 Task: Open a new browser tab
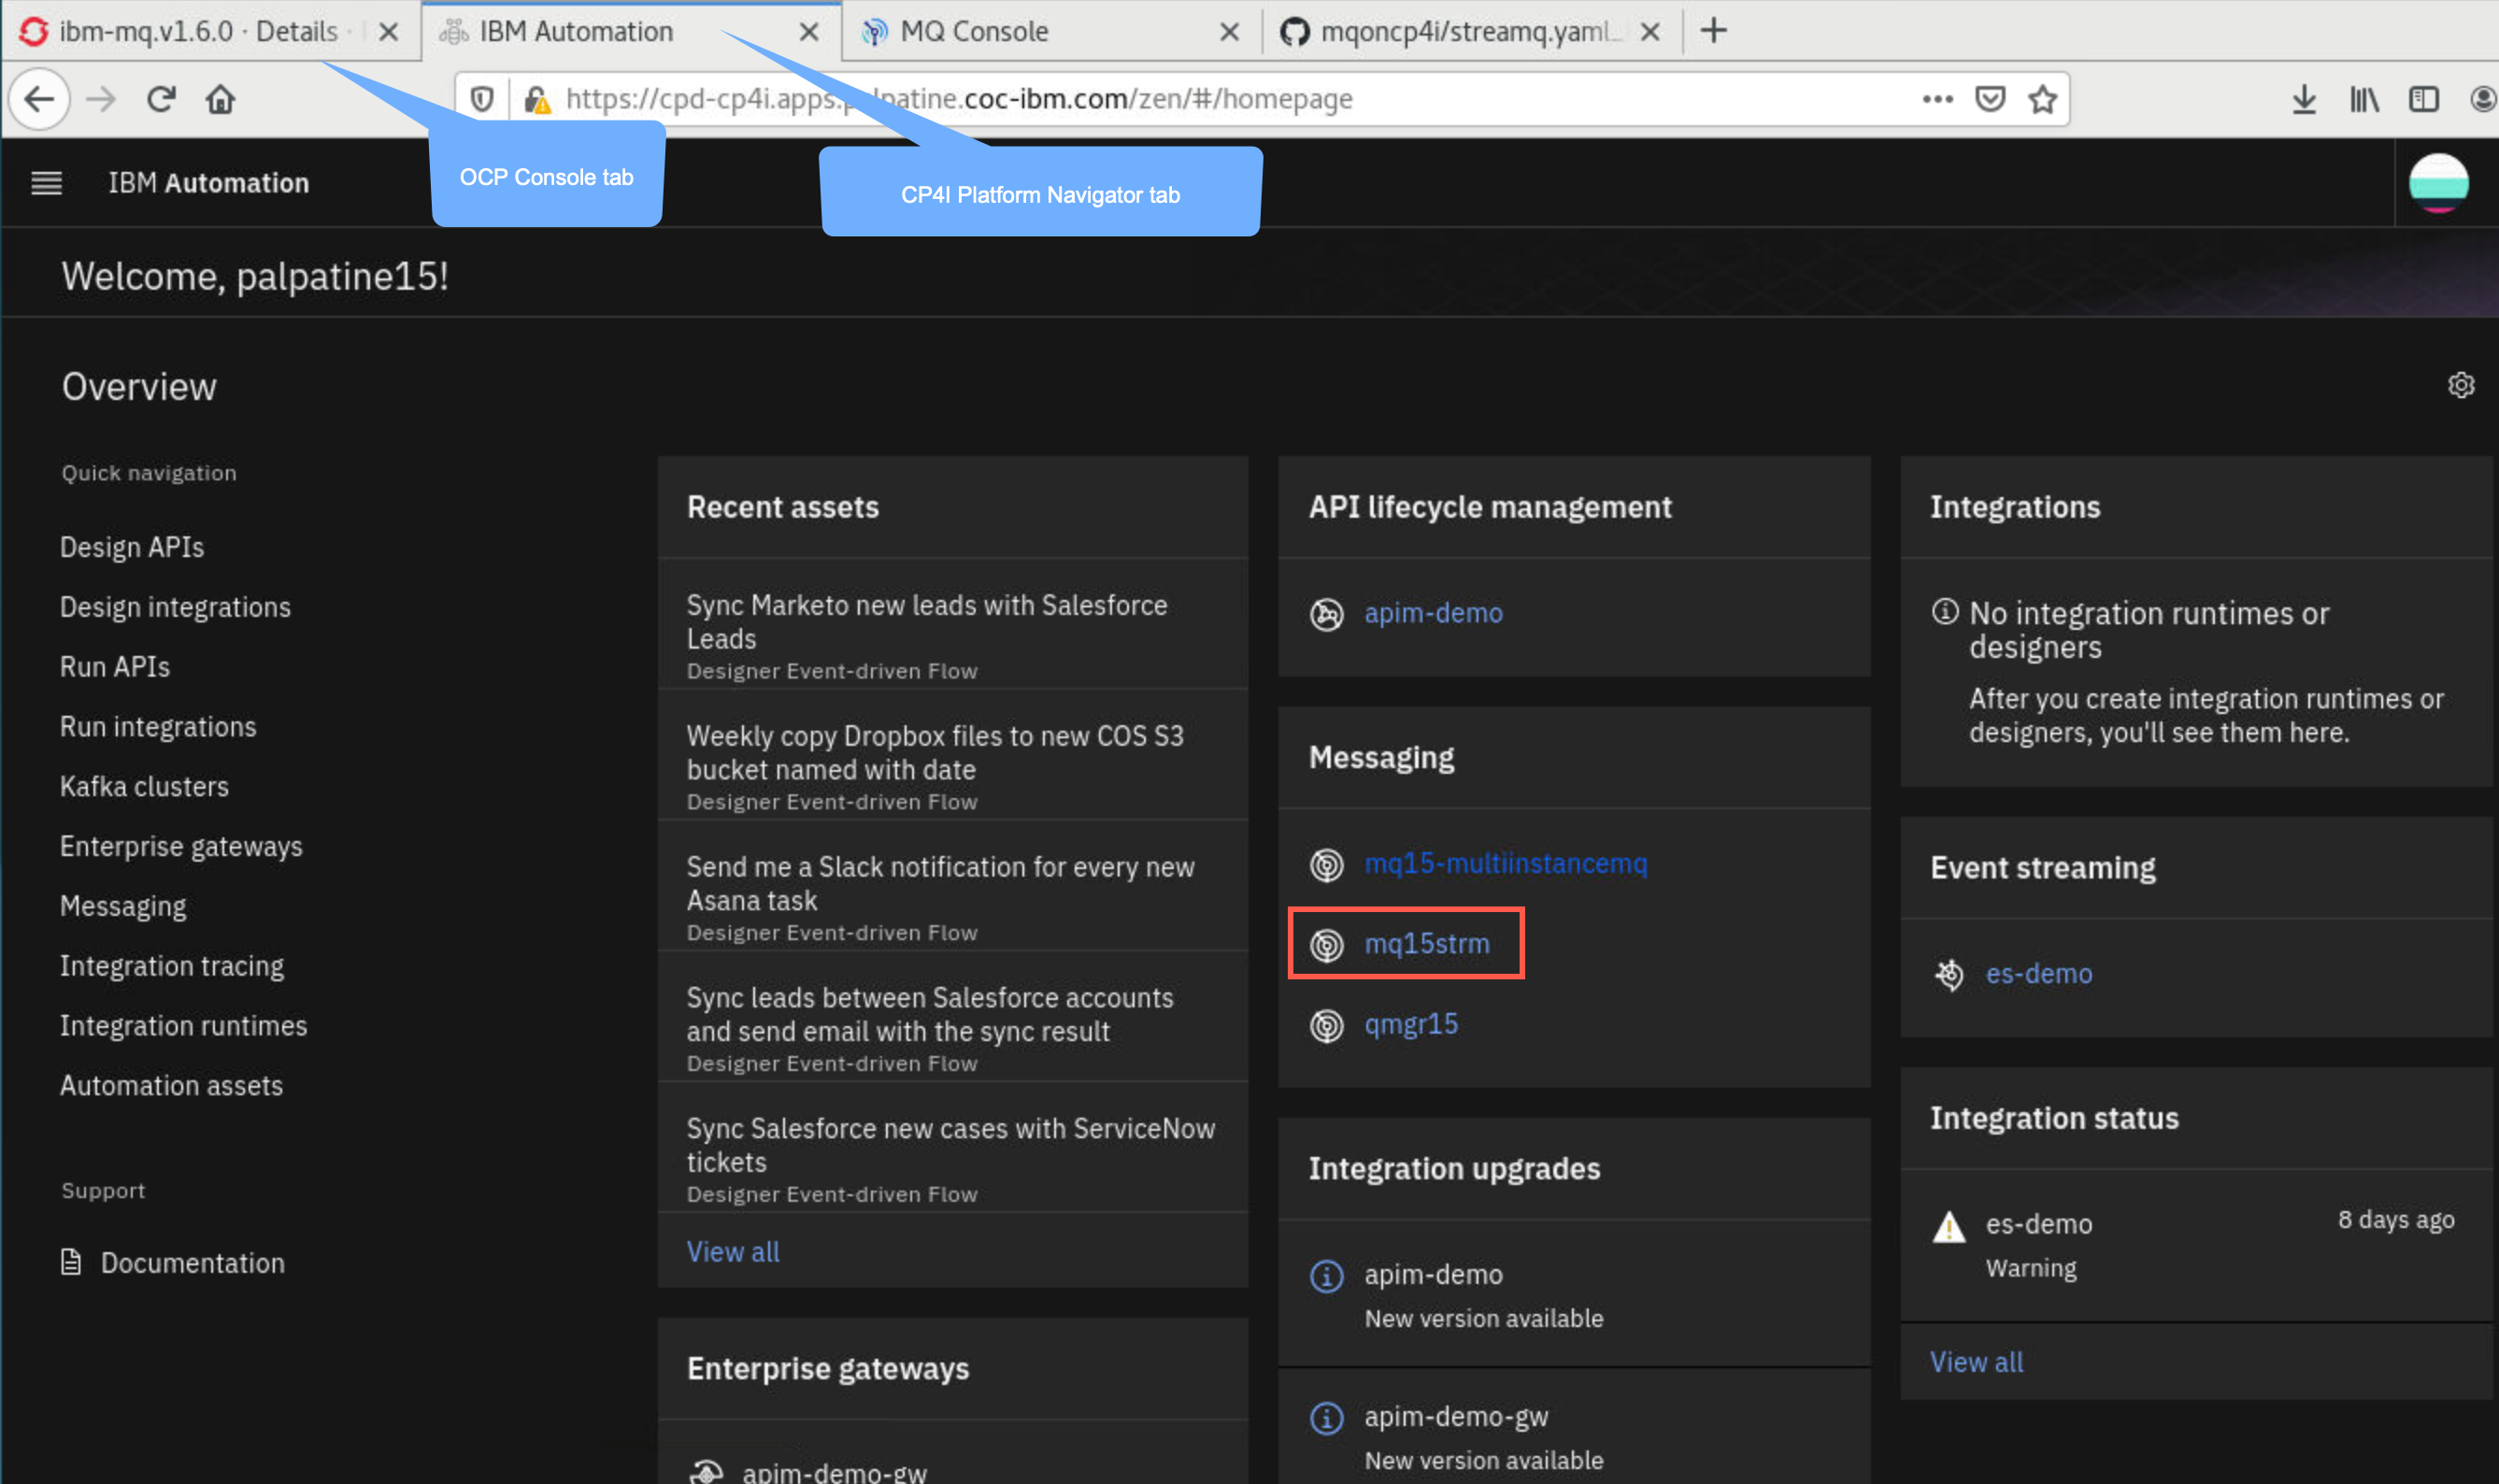pos(1713,31)
